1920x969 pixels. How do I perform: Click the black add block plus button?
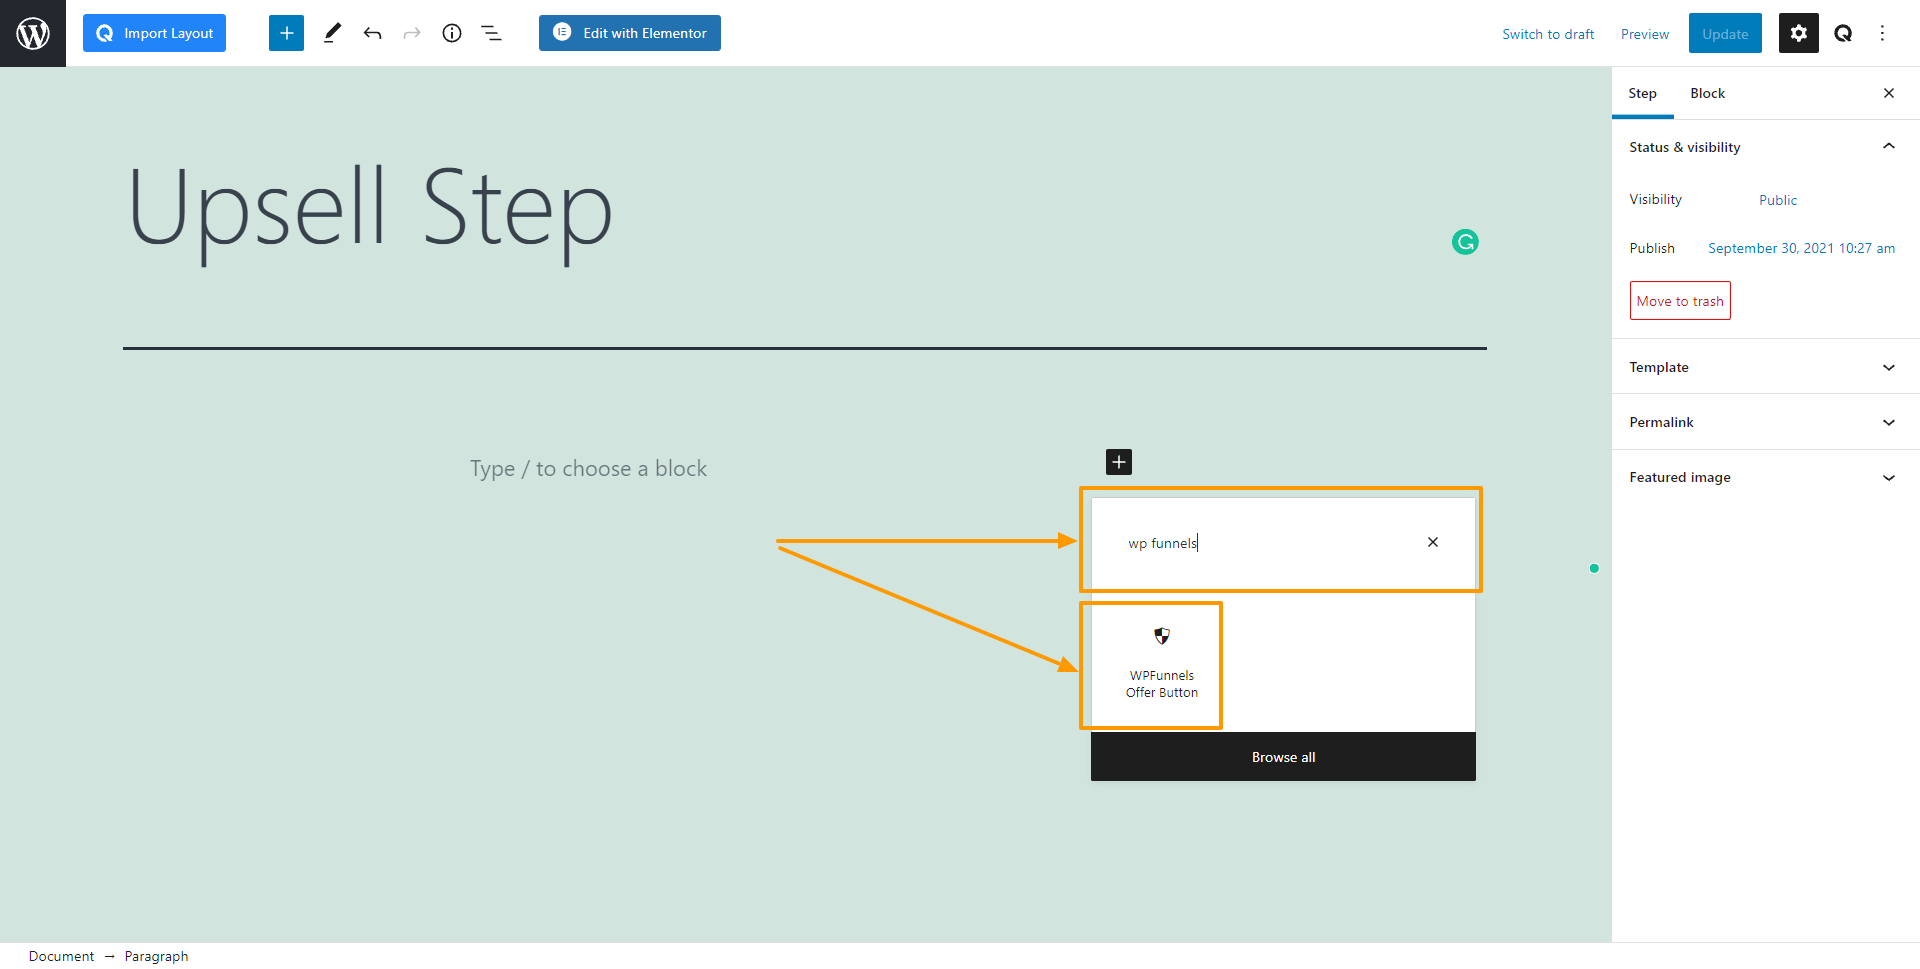(x=1119, y=462)
